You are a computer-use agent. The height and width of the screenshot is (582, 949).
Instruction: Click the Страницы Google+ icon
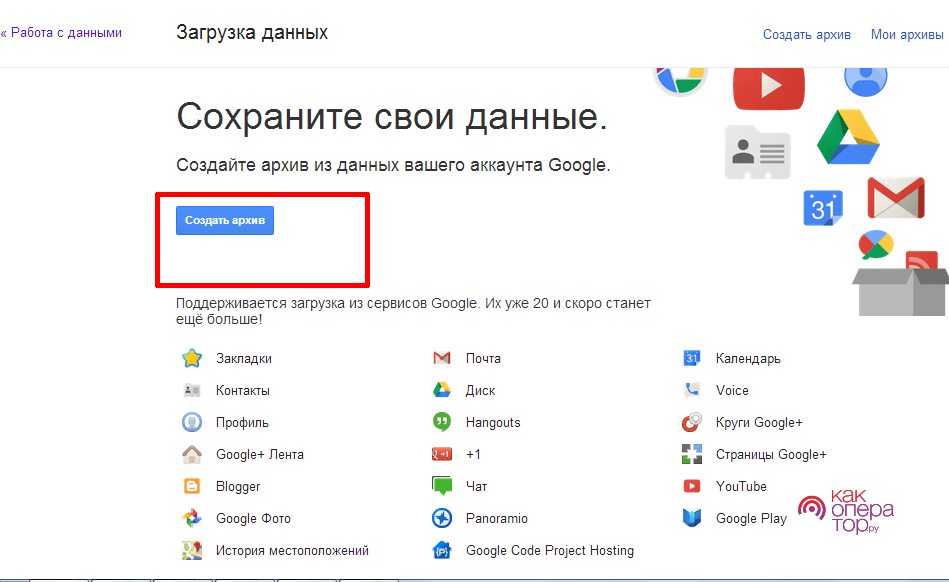pyautogui.click(x=692, y=454)
